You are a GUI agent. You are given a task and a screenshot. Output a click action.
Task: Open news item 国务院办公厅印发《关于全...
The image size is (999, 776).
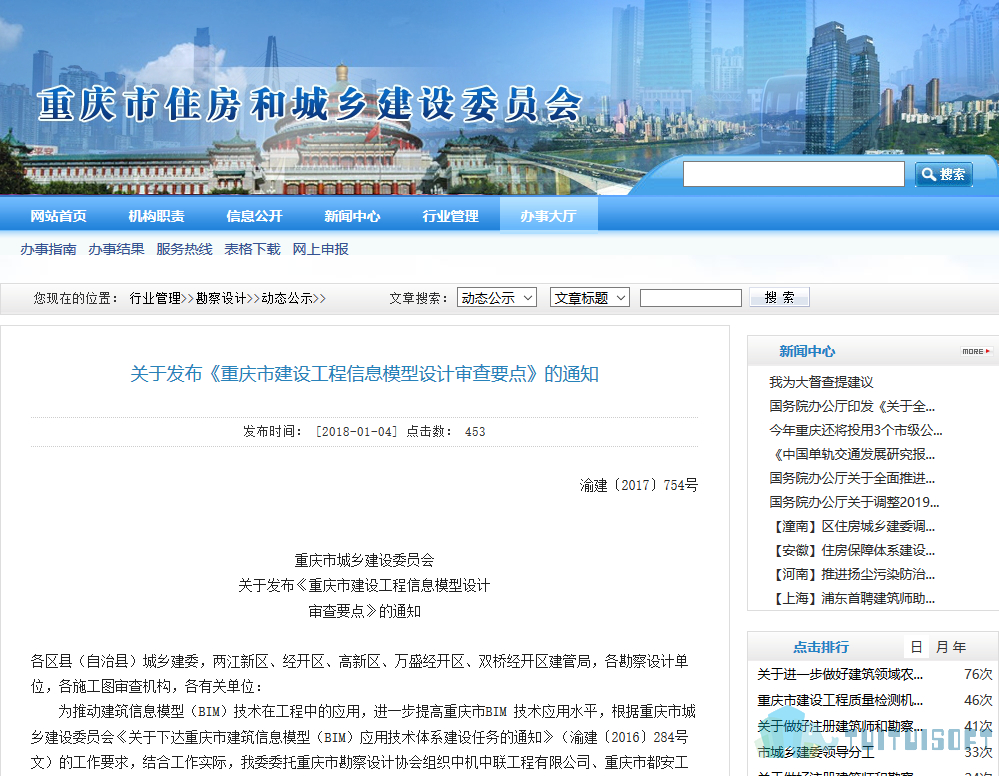(852, 406)
